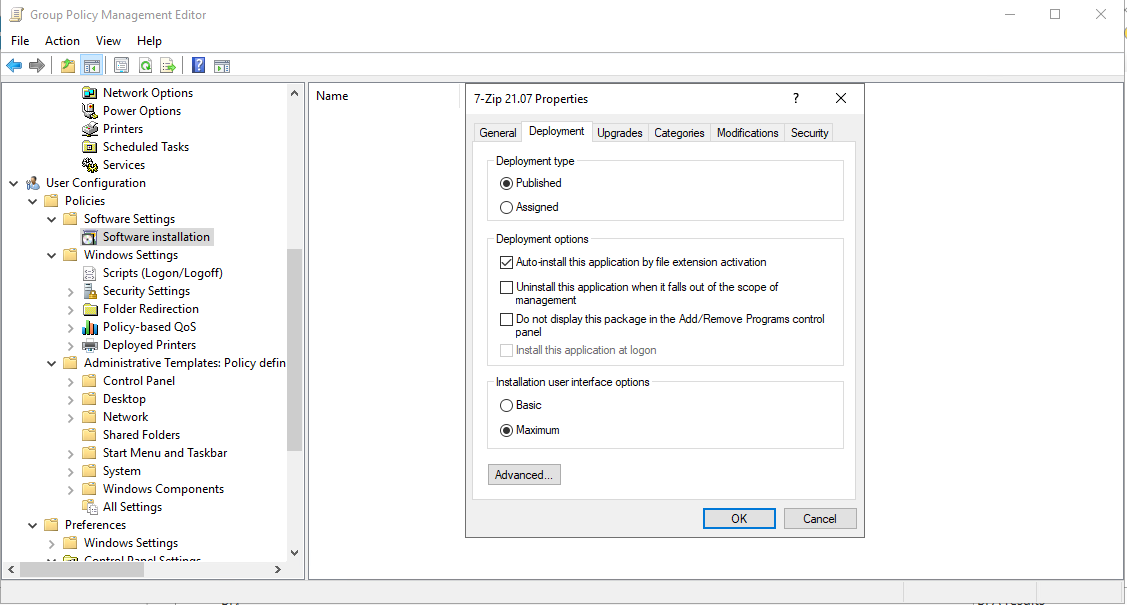This screenshot has width=1127, height=605.
Task: Click the Advanced... button
Action: click(x=524, y=475)
